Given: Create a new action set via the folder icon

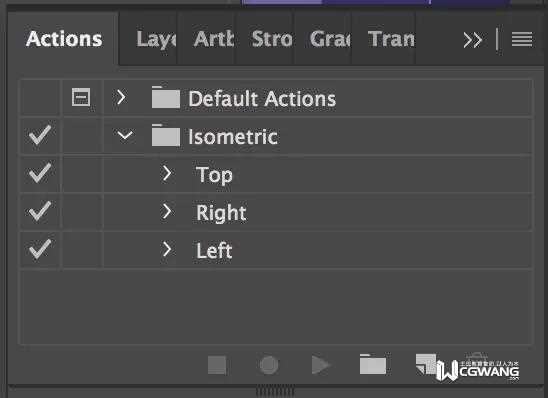Looking at the screenshot, I should tap(373, 364).
